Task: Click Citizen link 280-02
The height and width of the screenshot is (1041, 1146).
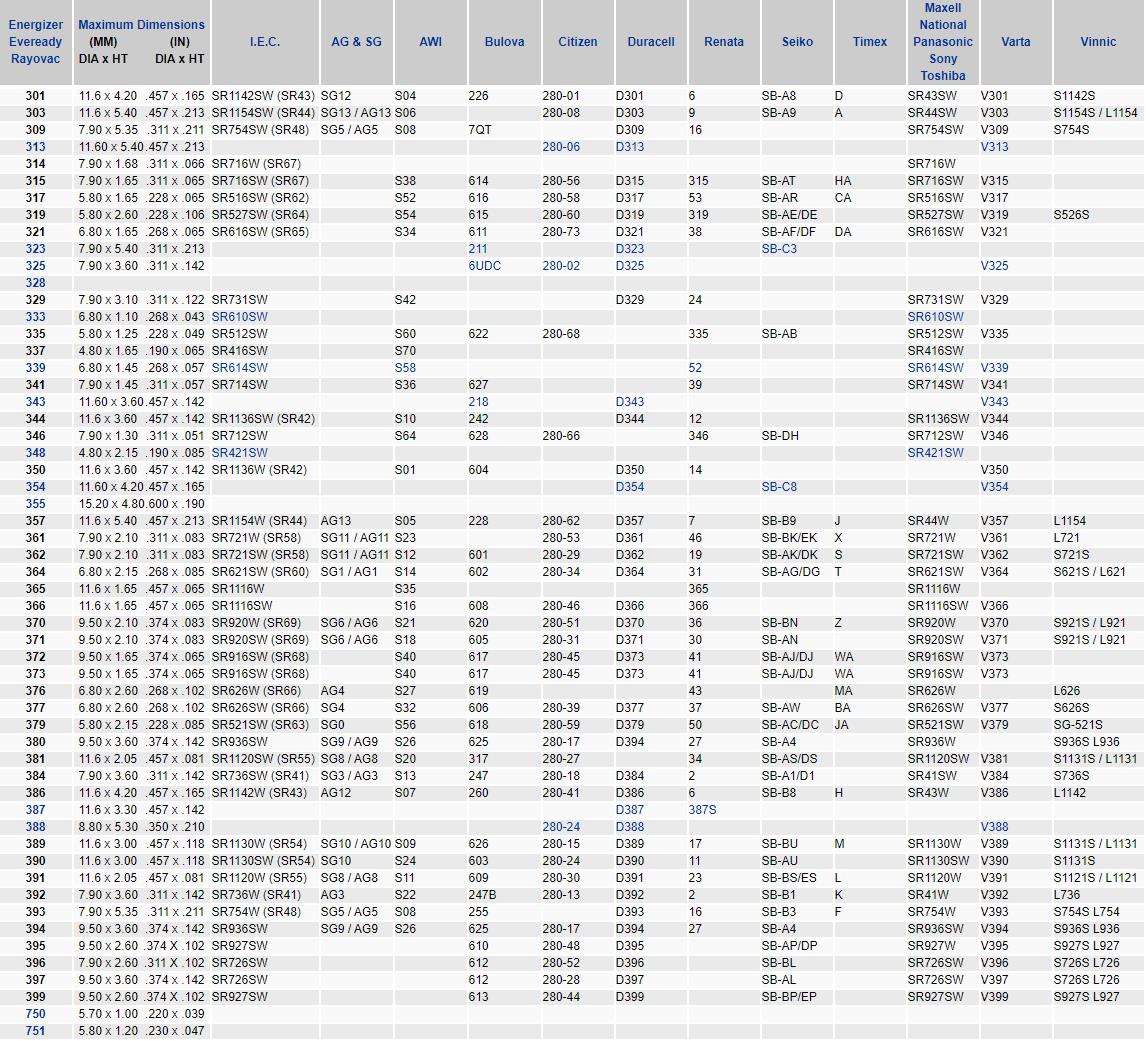Action: pyautogui.click(x=561, y=266)
